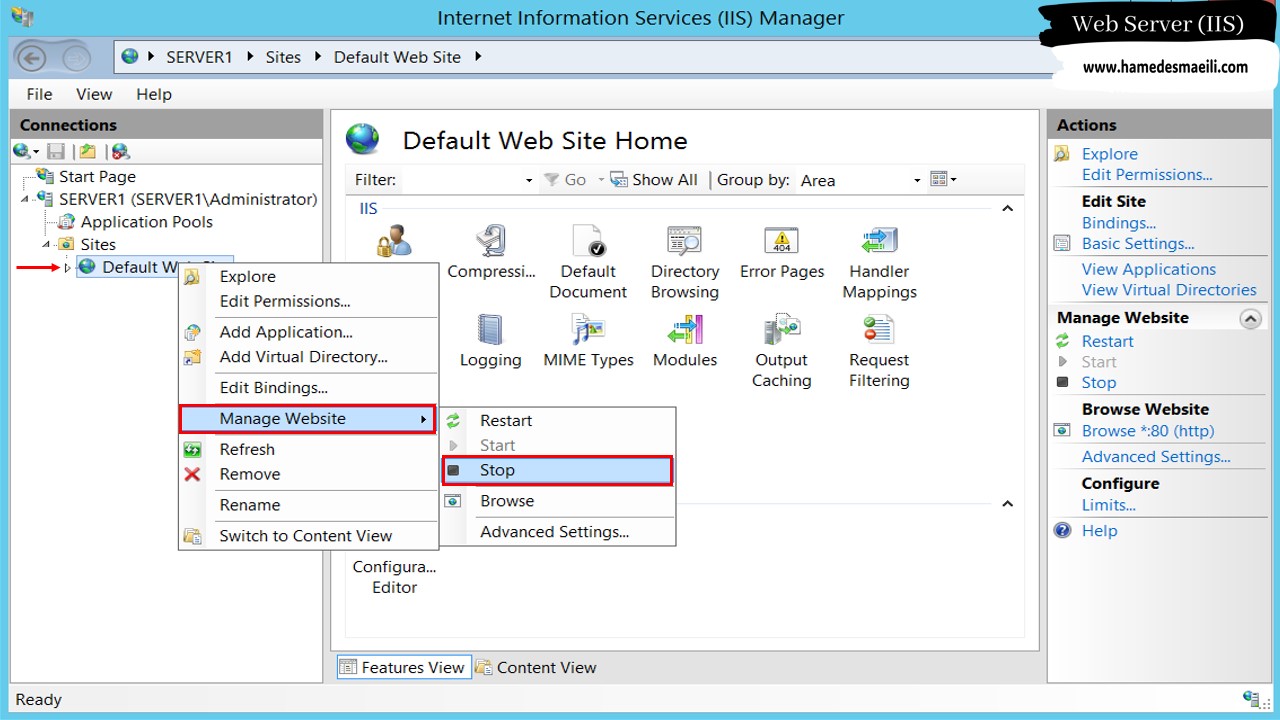
Task: Select Application Pools in Connections tree
Action: click(146, 222)
